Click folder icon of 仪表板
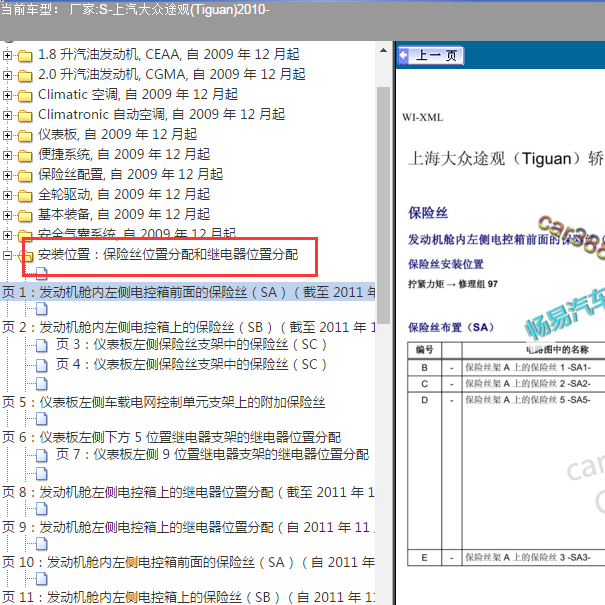 coord(25,136)
